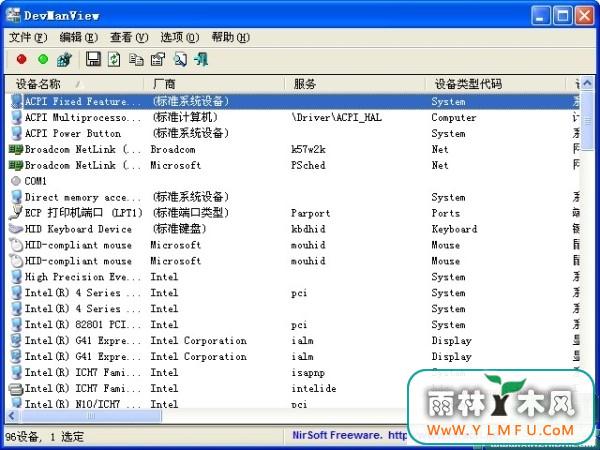
Task: Open the 查看(V) menu
Action: click(129, 38)
